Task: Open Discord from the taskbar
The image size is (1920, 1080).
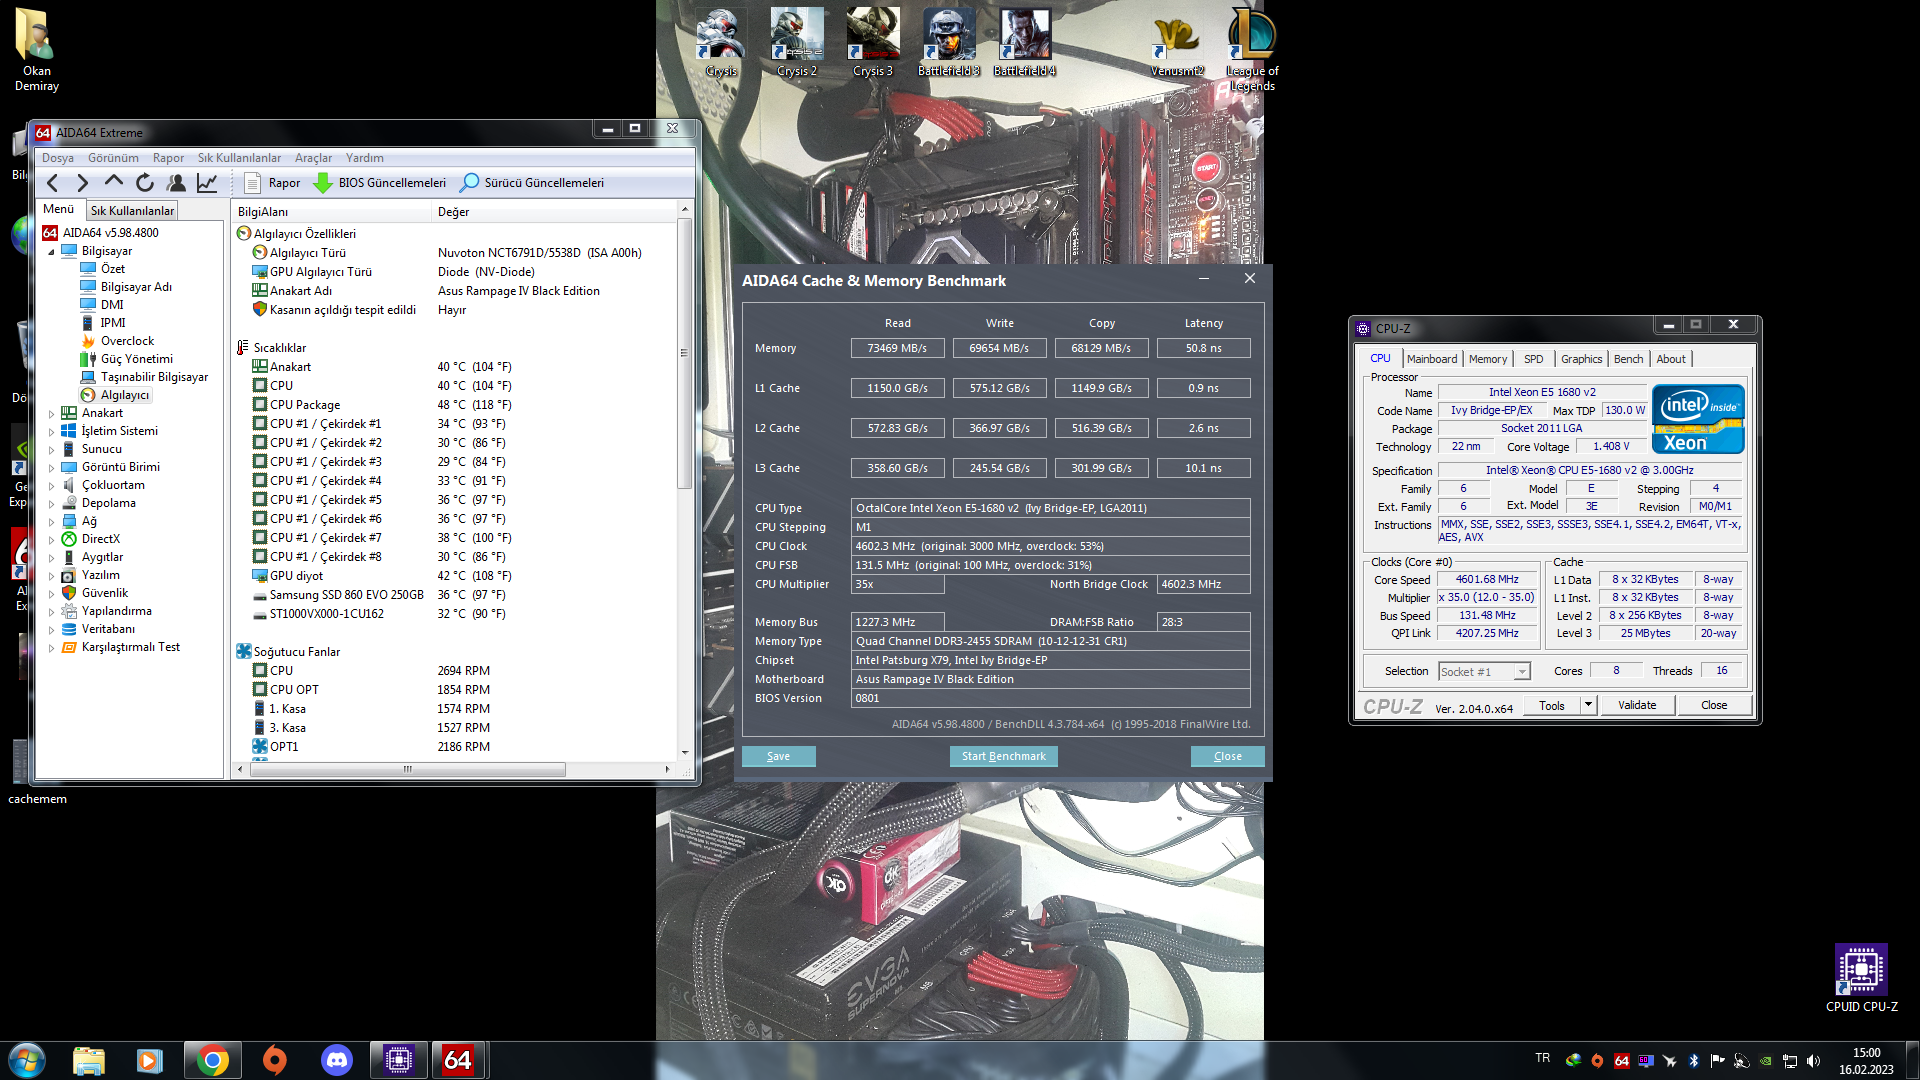Action: [x=337, y=1060]
